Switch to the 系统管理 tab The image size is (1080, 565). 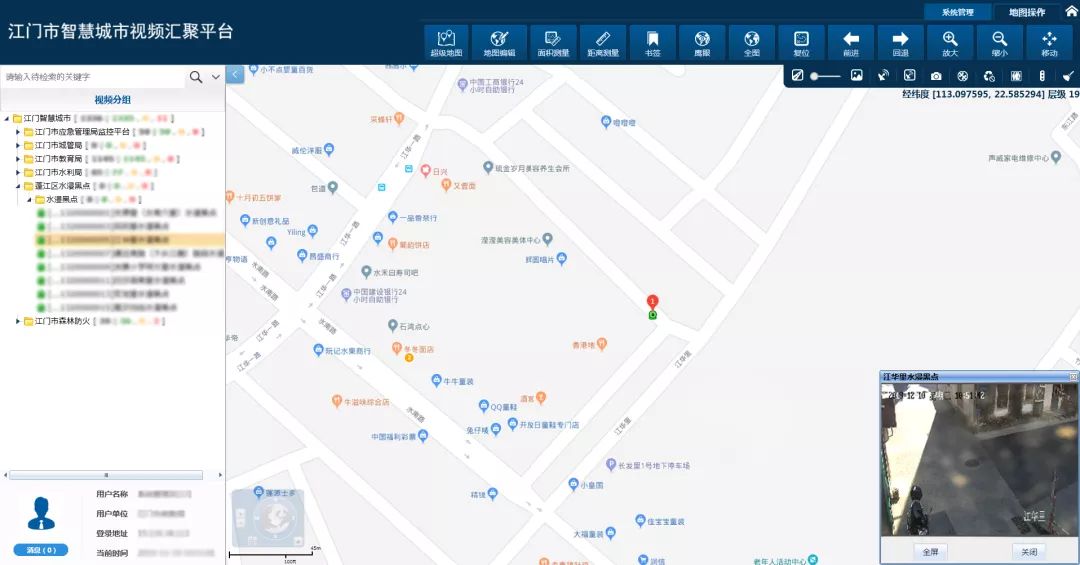[x=957, y=12]
